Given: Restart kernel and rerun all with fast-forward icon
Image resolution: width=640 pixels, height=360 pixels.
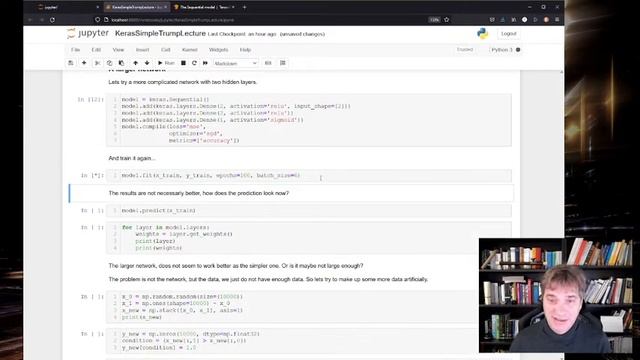Looking at the screenshot, I should click(x=205, y=63).
